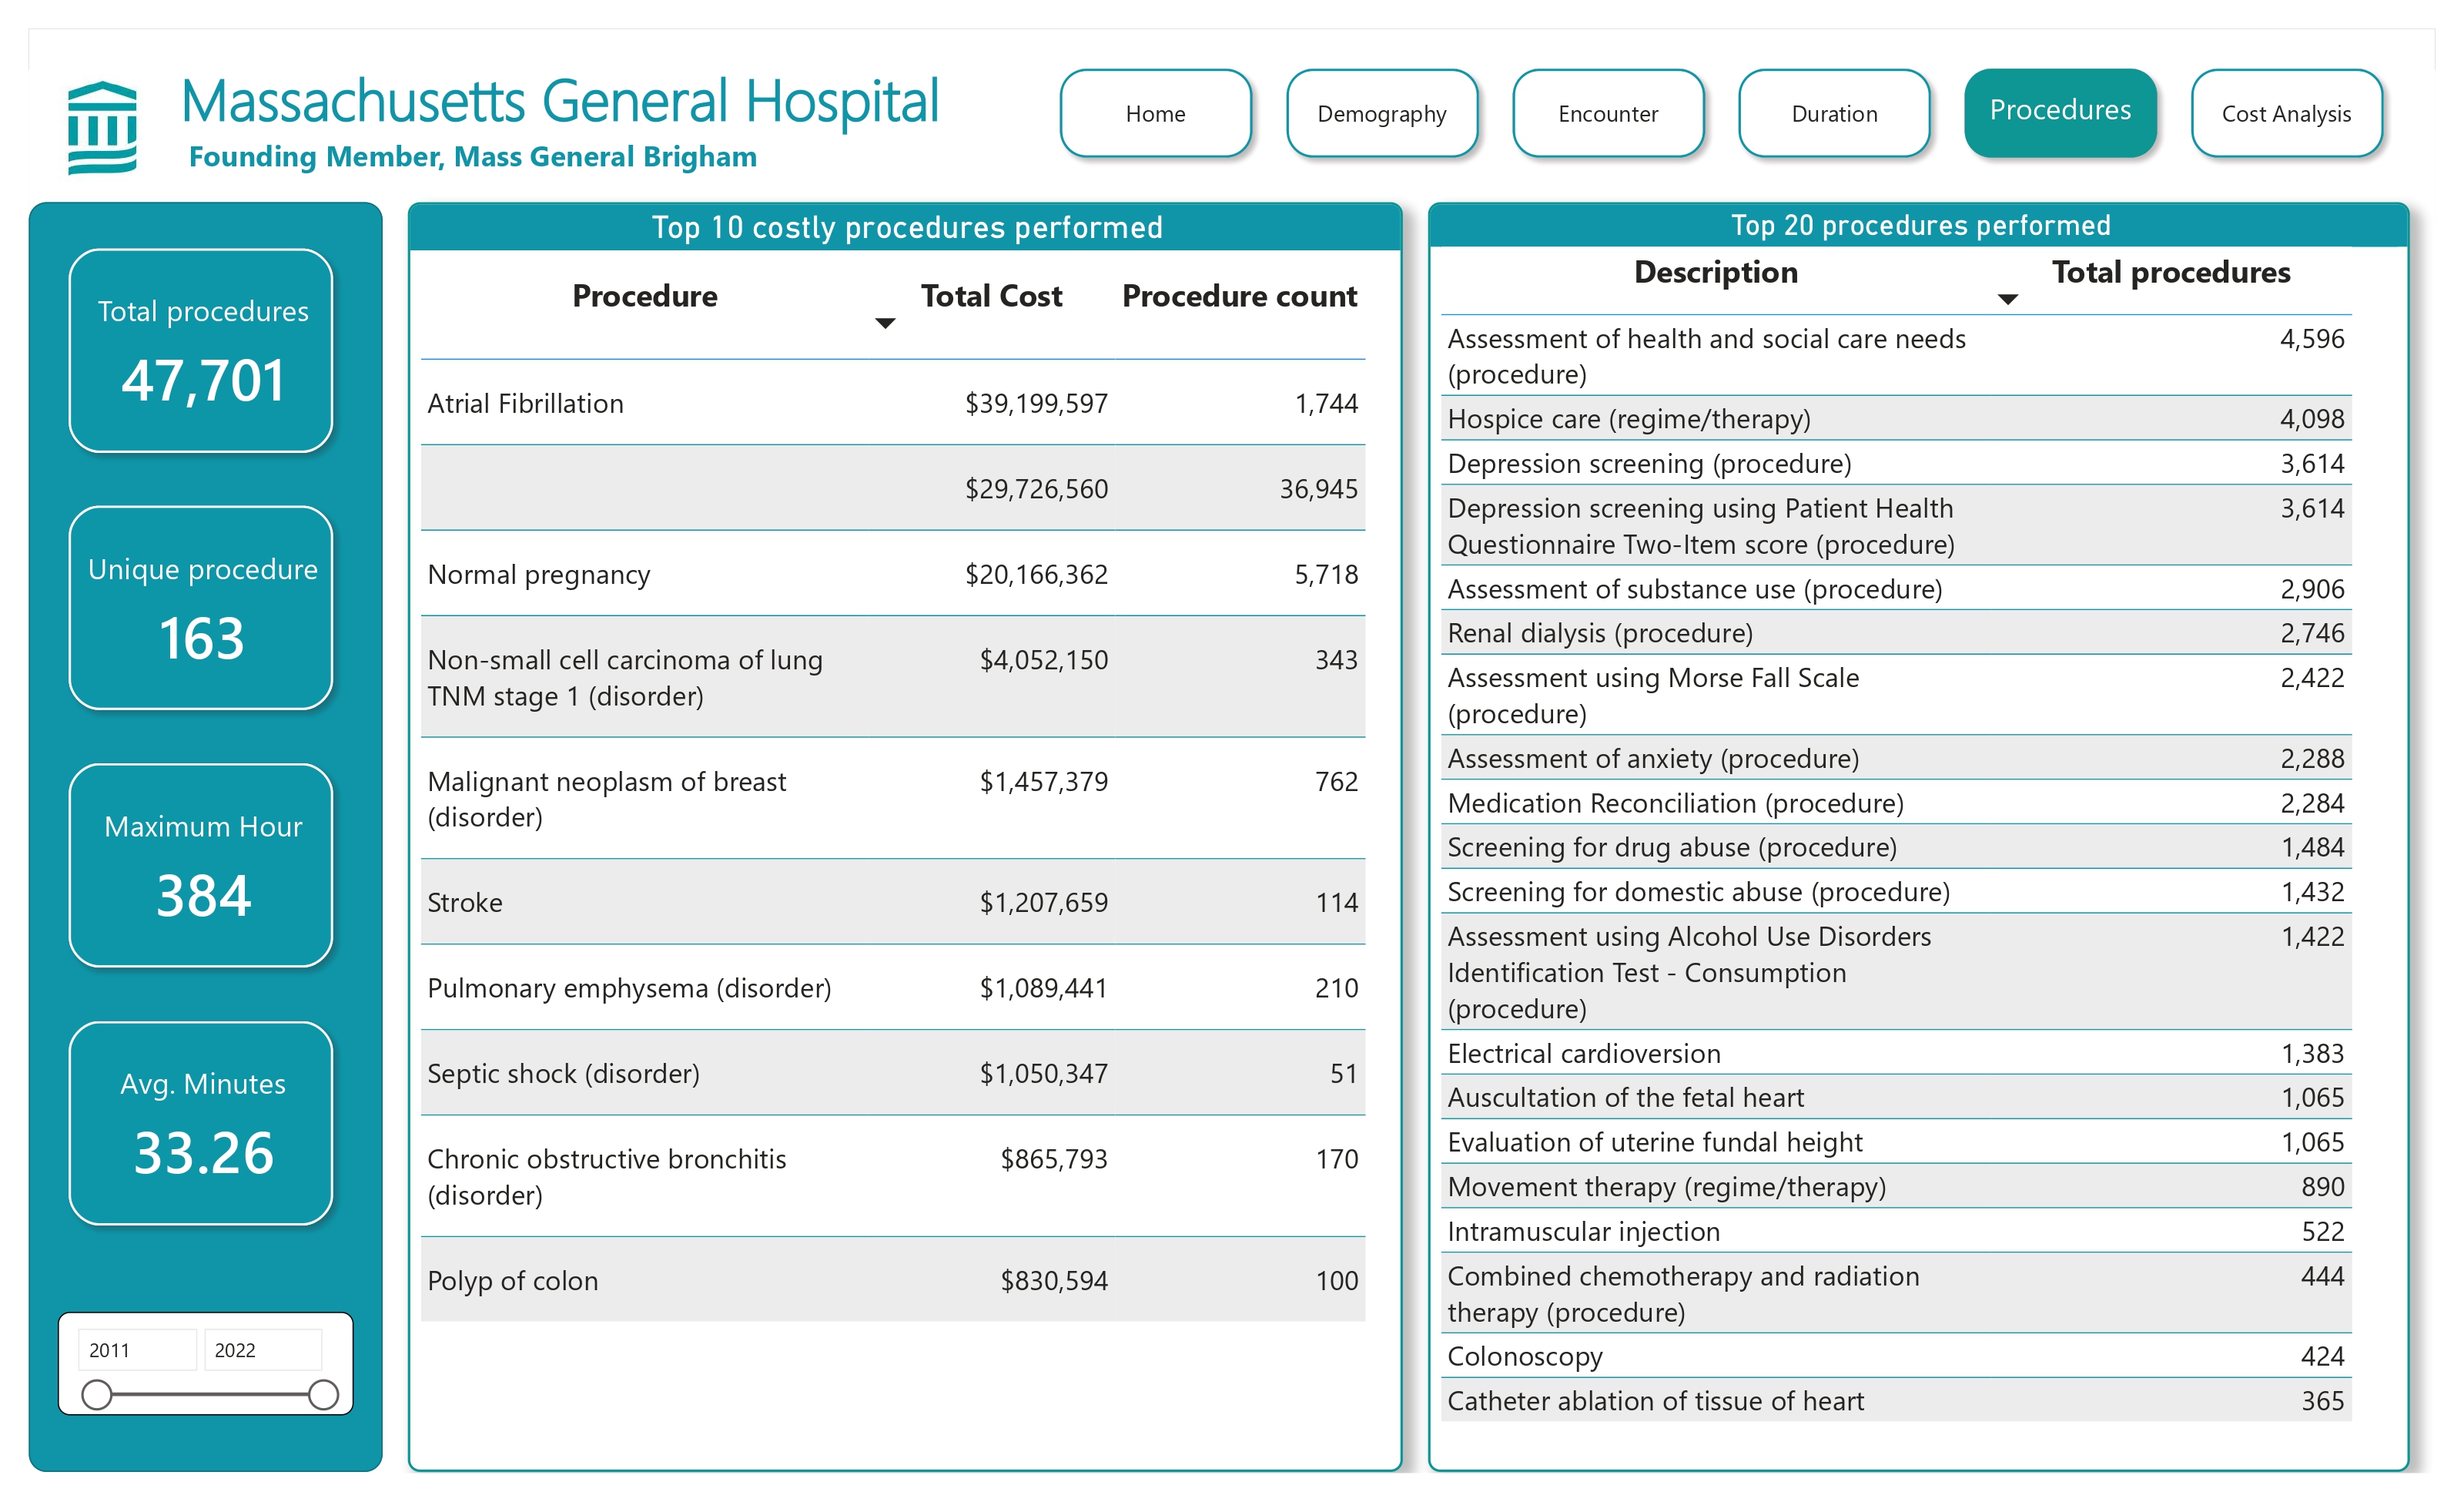Screen dimensions: 2464x1502
Task: Click the Avg. Minutes 33.26 card
Action: coord(201,1123)
